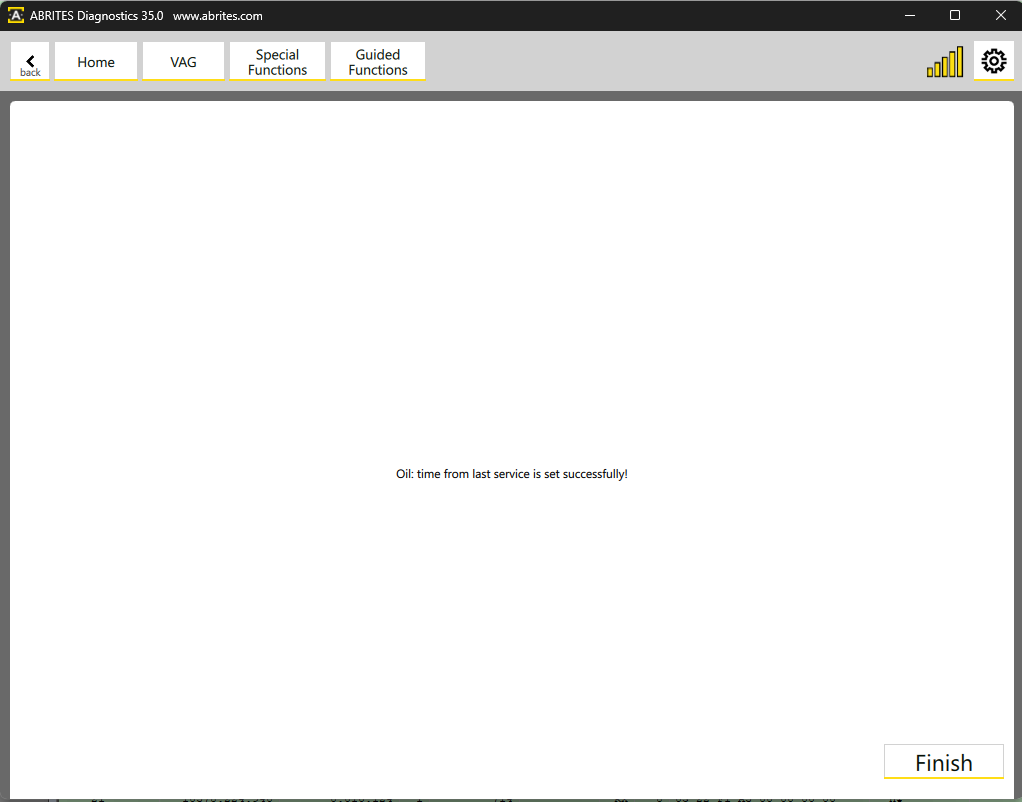This screenshot has height=802, width=1022.
Task: Open the Home tab
Action: 96,62
